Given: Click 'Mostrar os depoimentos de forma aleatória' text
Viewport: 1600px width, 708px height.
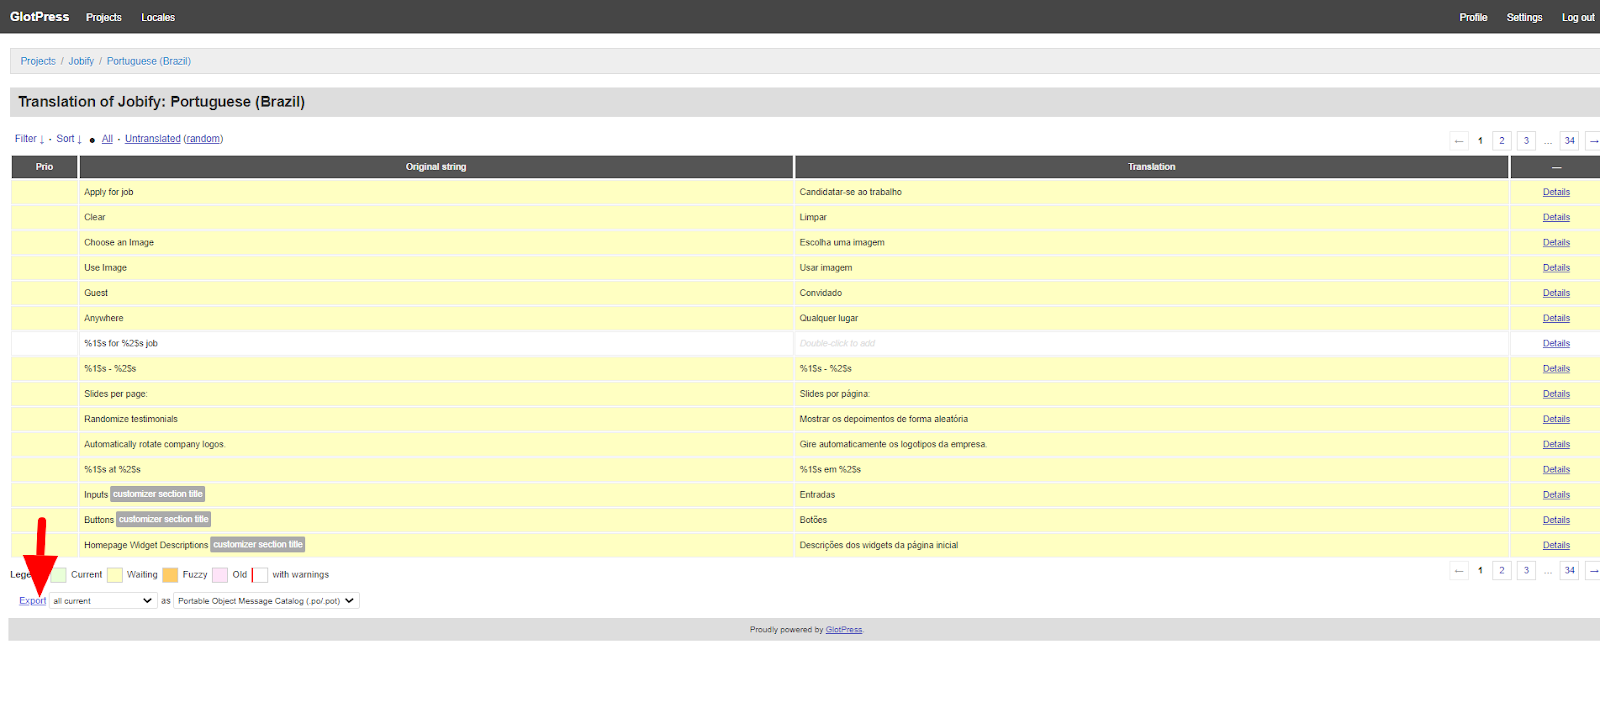Looking at the screenshot, I should (883, 419).
